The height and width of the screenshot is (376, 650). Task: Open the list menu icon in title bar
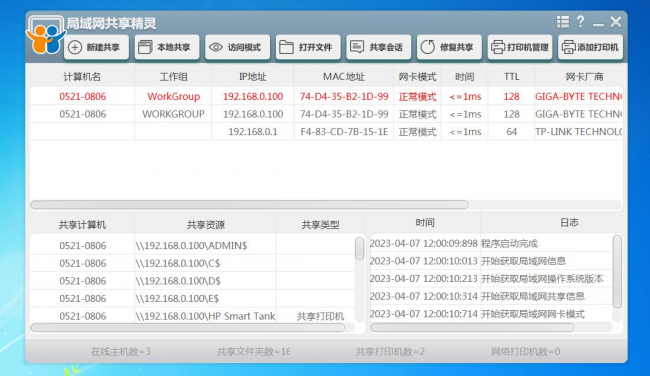(563, 22)
